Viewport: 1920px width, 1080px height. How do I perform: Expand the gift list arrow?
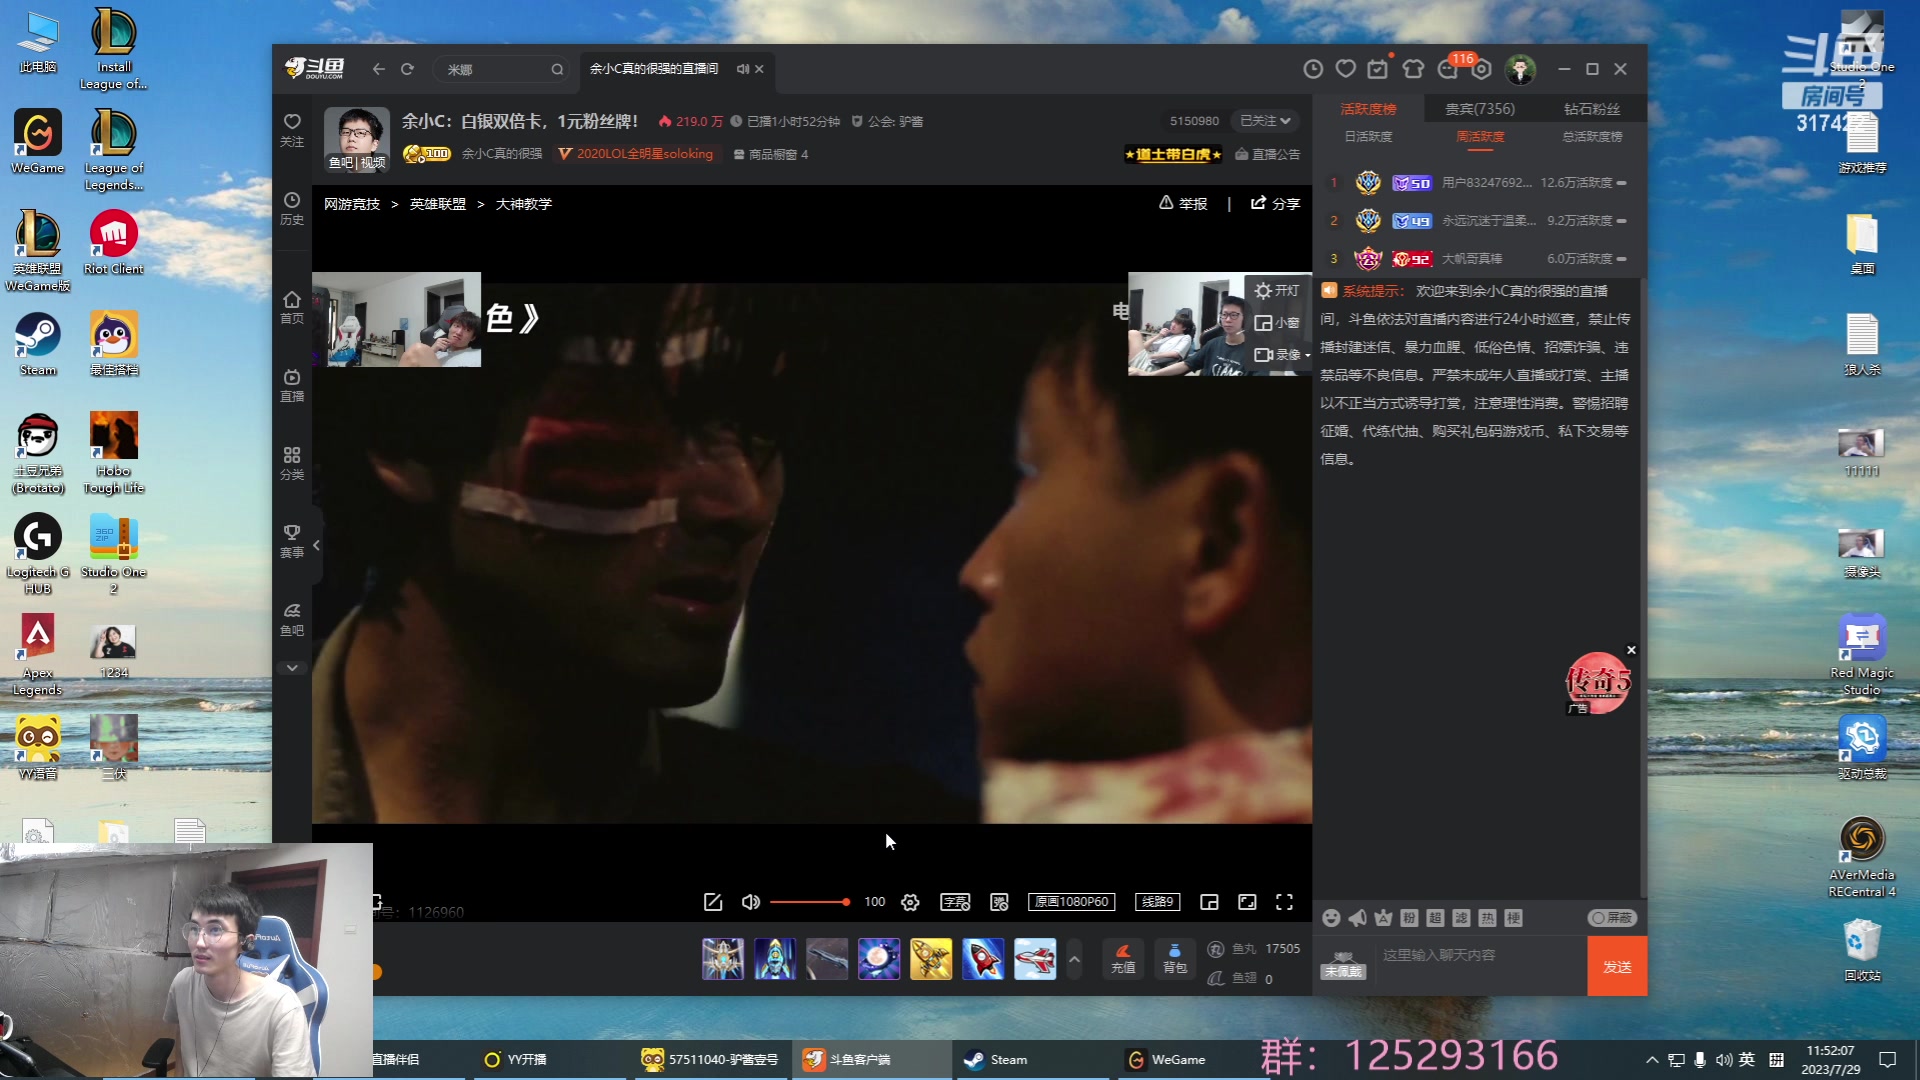coord(1074,959)
